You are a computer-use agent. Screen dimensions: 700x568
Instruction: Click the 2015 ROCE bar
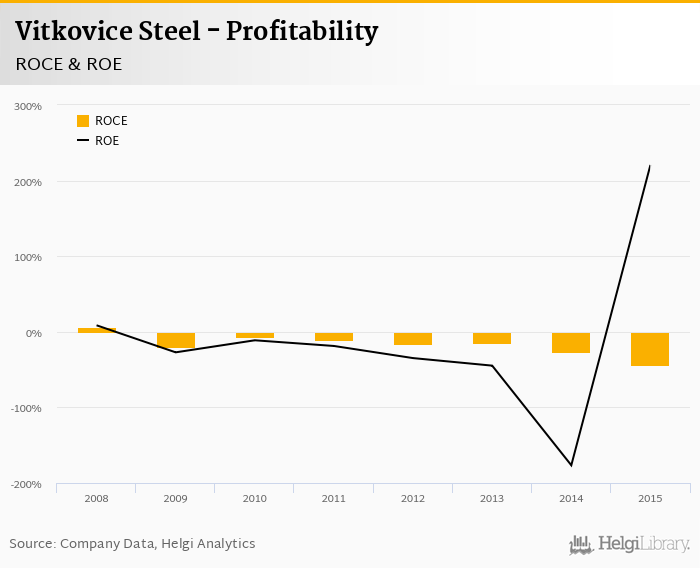[650, 349]
